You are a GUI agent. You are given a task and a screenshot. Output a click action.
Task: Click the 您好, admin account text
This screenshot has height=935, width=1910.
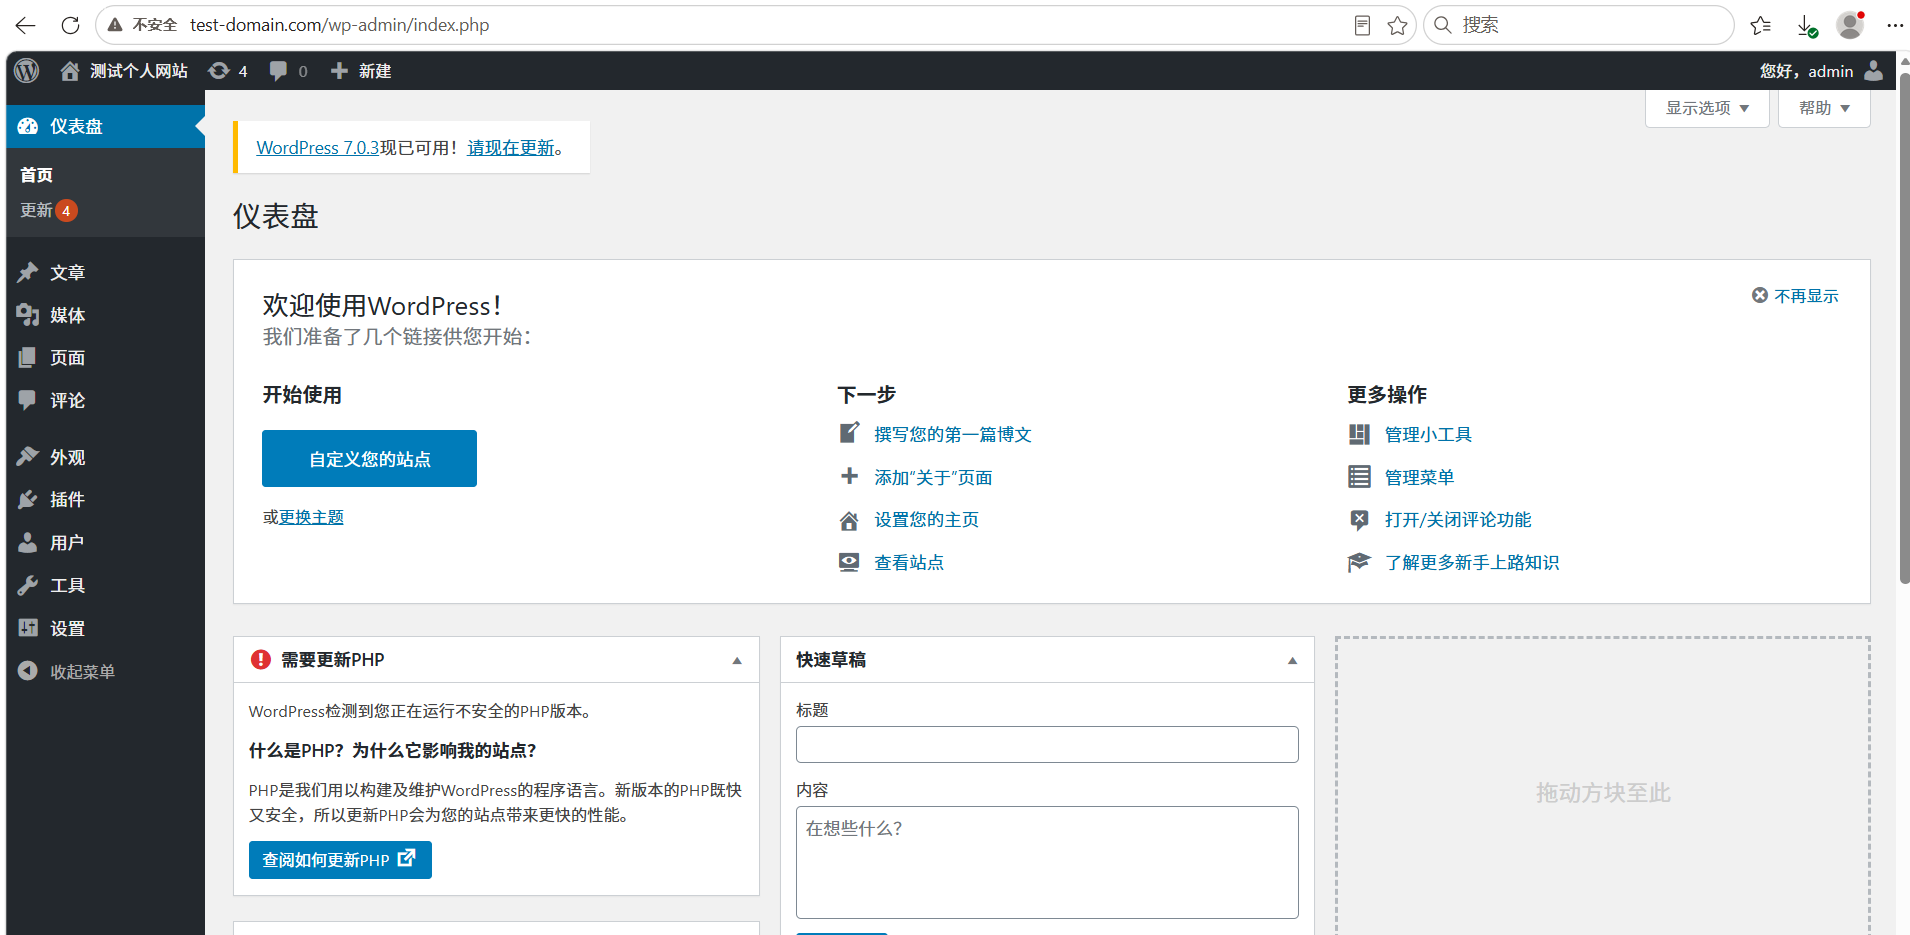1806,71
